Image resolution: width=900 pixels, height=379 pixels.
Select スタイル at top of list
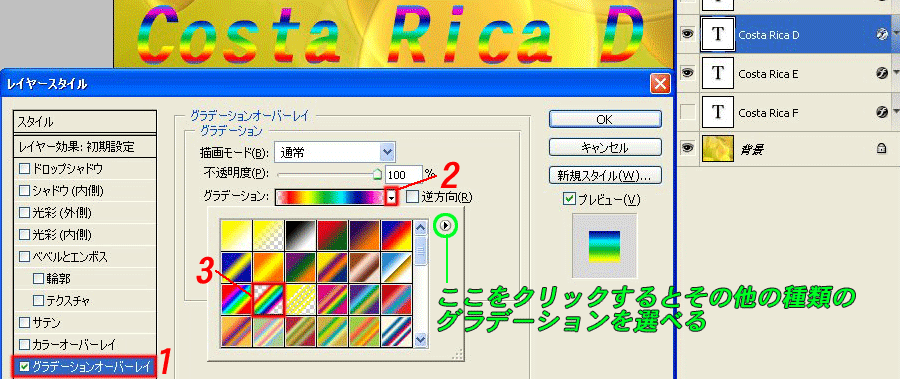[x=84, y=122]
